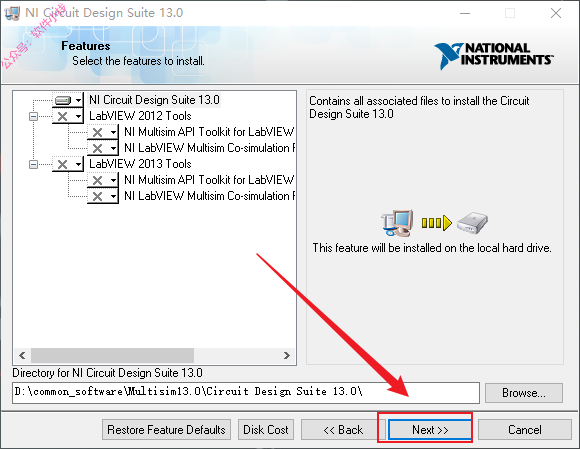The height and width of the screenshot is (449, 580).
Task: Click the installer icon in the title bar
Action: point(12,13)
